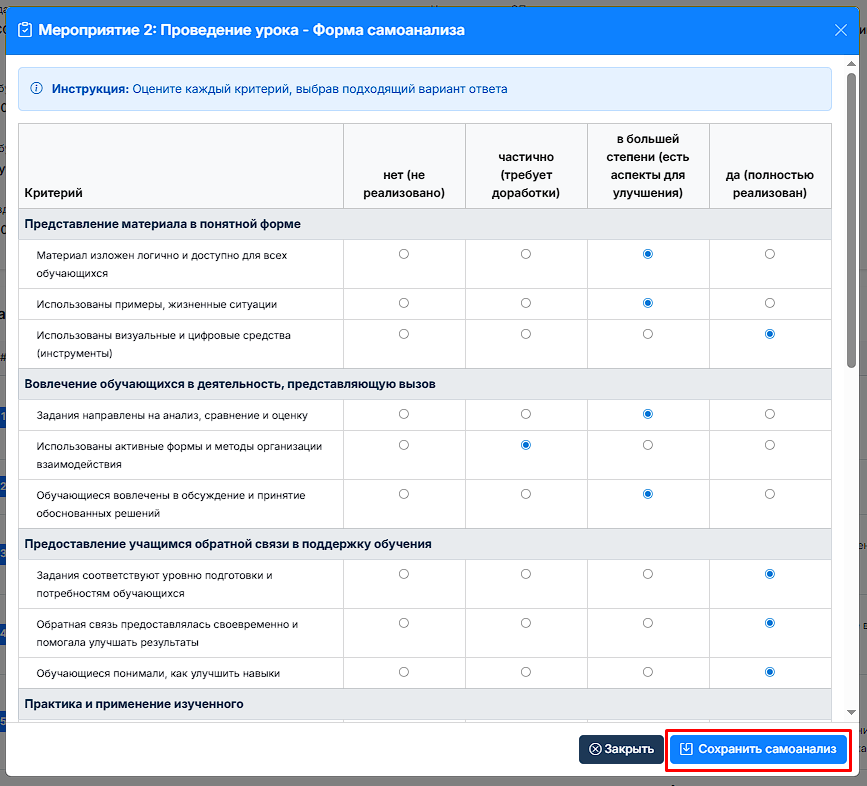Select 'нет' for Использованы визуальные и цифровые средства
867x786 pixels.
tap(404, 334)
